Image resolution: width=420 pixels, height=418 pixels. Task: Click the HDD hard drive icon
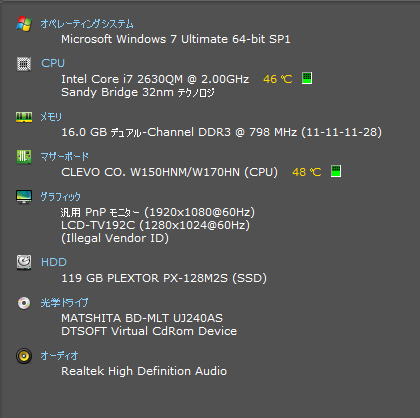tap(24, 262)
